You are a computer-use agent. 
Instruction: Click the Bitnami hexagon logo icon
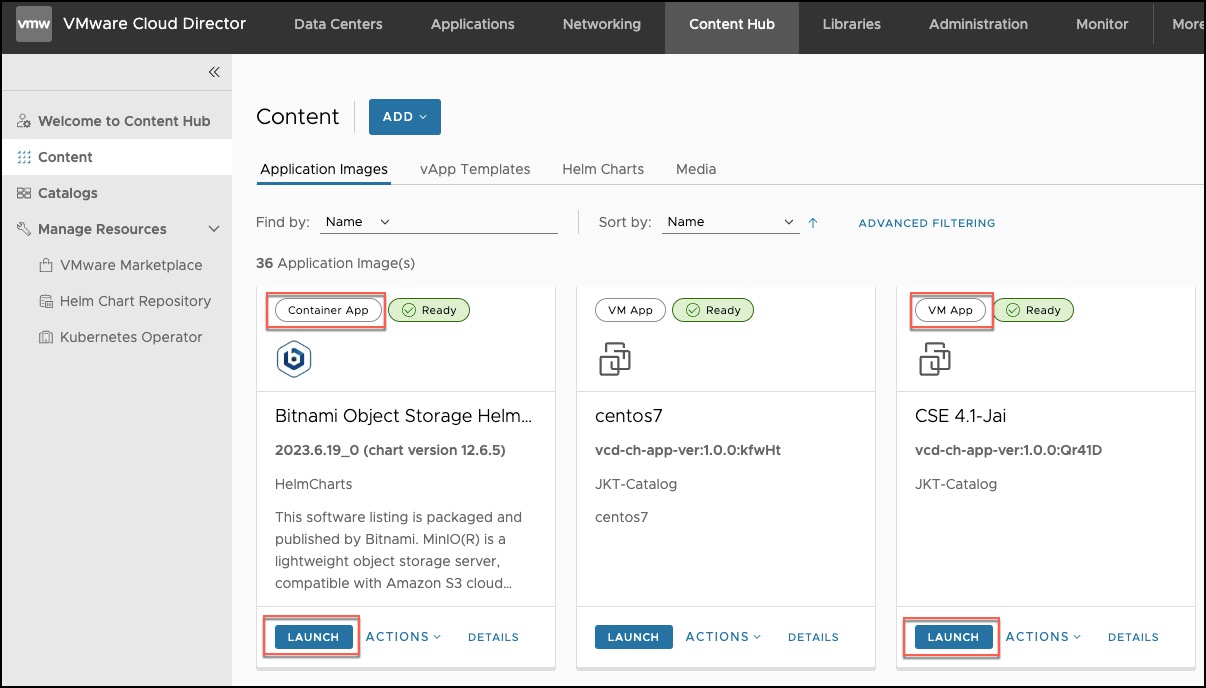coord(294,359)
